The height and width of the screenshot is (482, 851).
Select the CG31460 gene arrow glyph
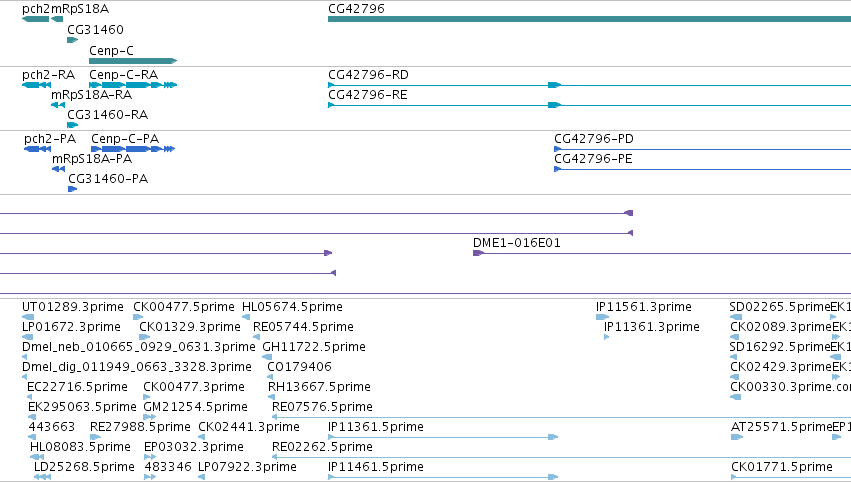pos(73,40)
